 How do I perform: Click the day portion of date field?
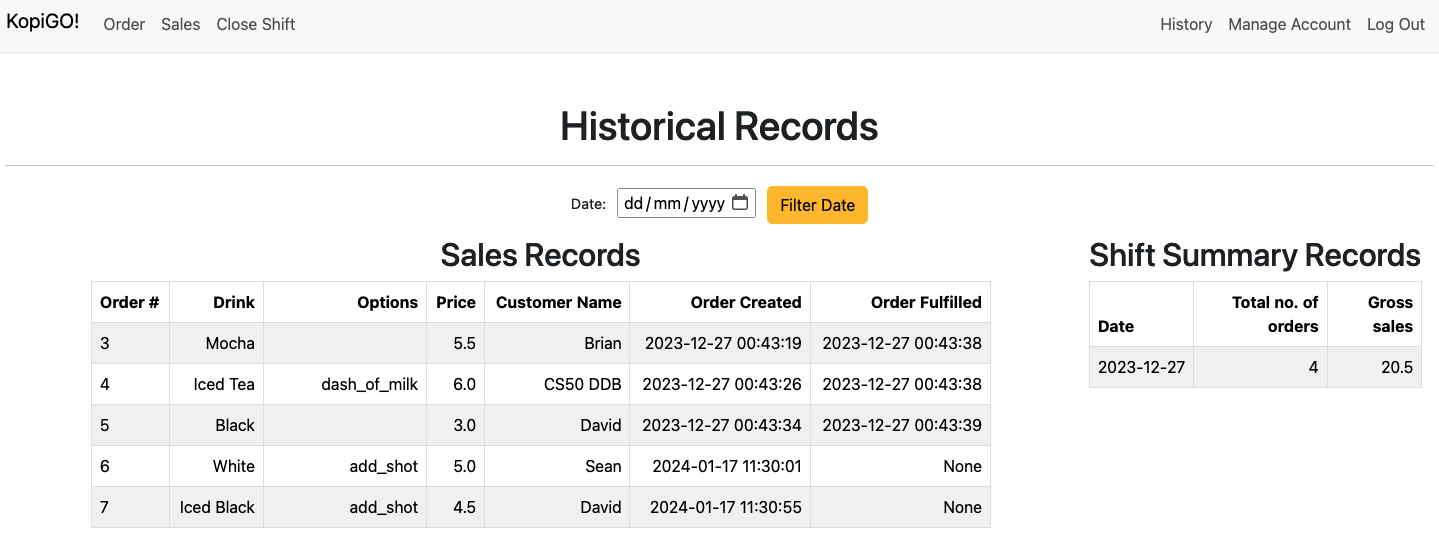point(633,204)
